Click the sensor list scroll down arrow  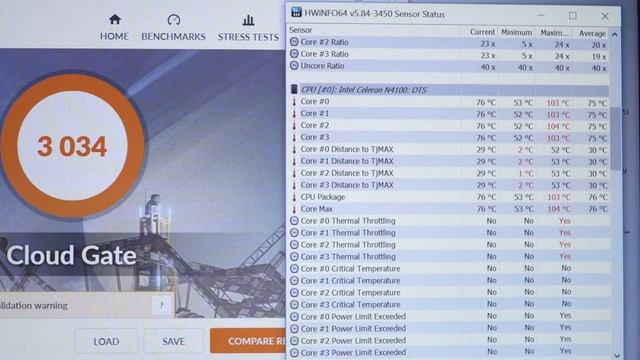(x=616, y=356)
